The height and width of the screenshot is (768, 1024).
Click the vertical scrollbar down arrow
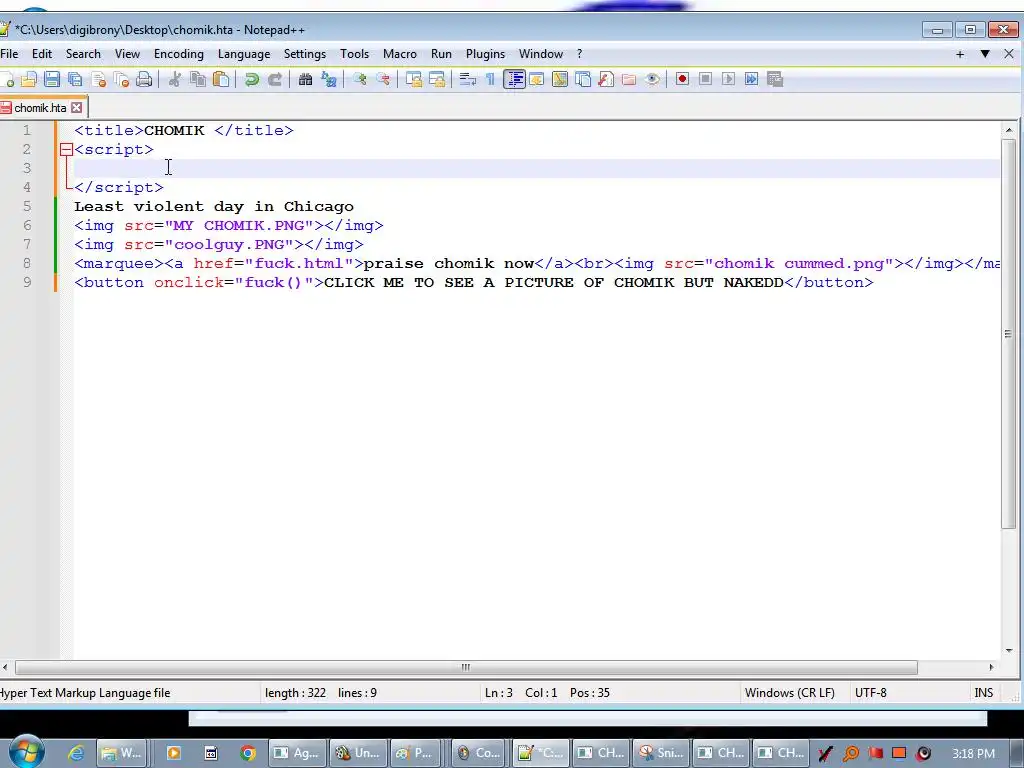click(1008, 650)
